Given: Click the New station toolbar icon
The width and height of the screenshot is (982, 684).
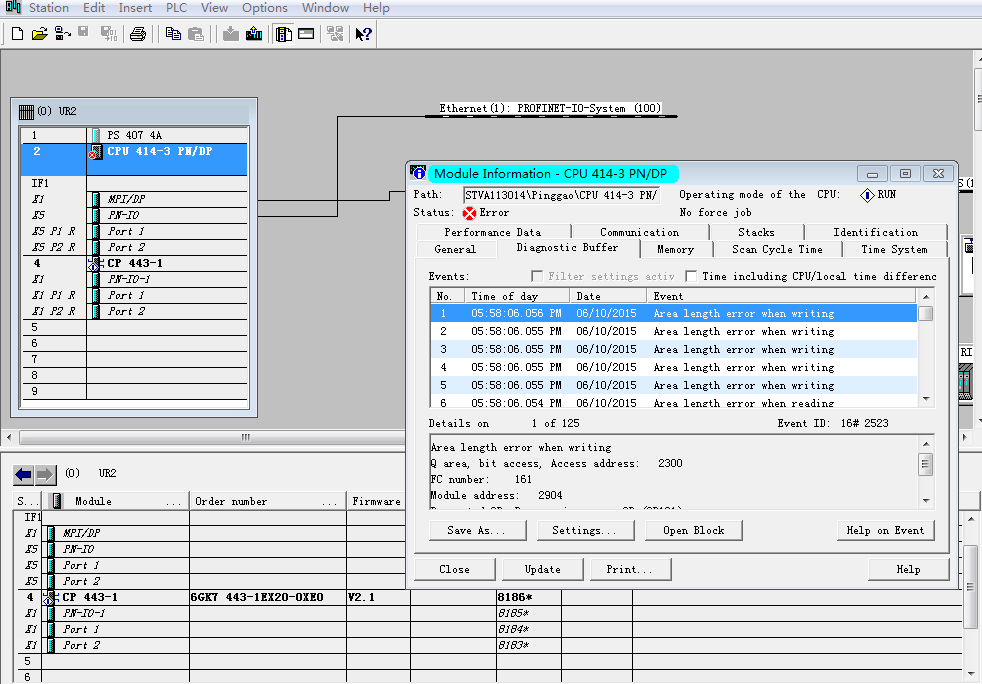Looking at the screenshot, I should [17, 34].
